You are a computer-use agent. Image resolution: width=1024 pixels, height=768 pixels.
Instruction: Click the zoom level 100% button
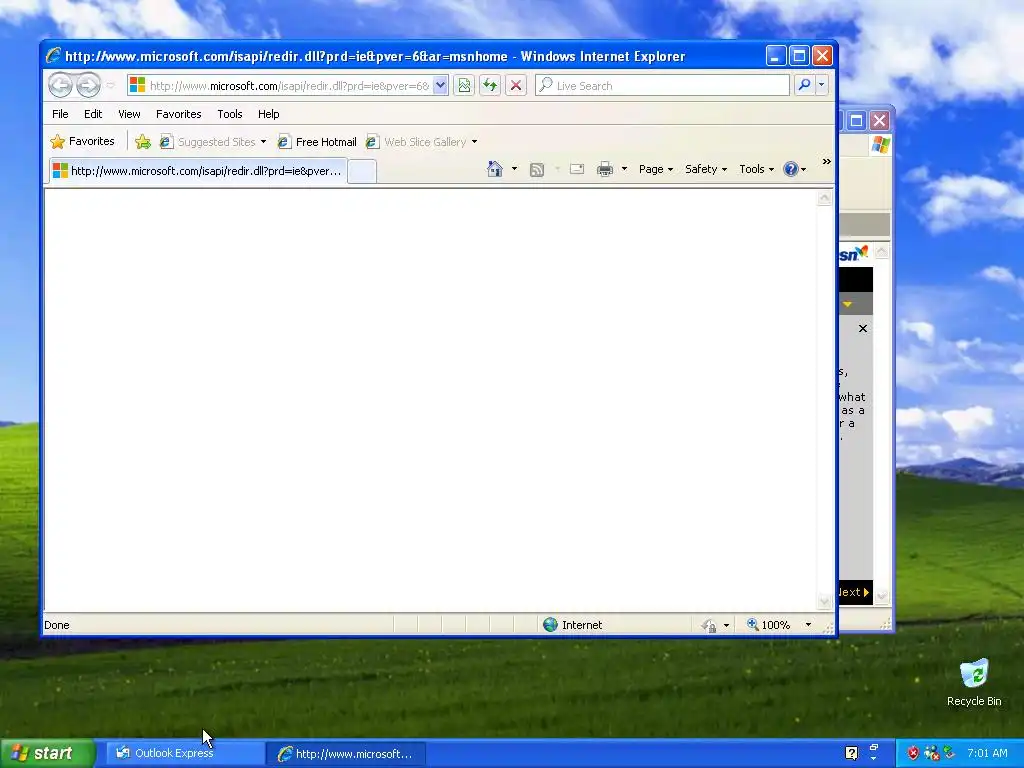[x=769, y=625]
